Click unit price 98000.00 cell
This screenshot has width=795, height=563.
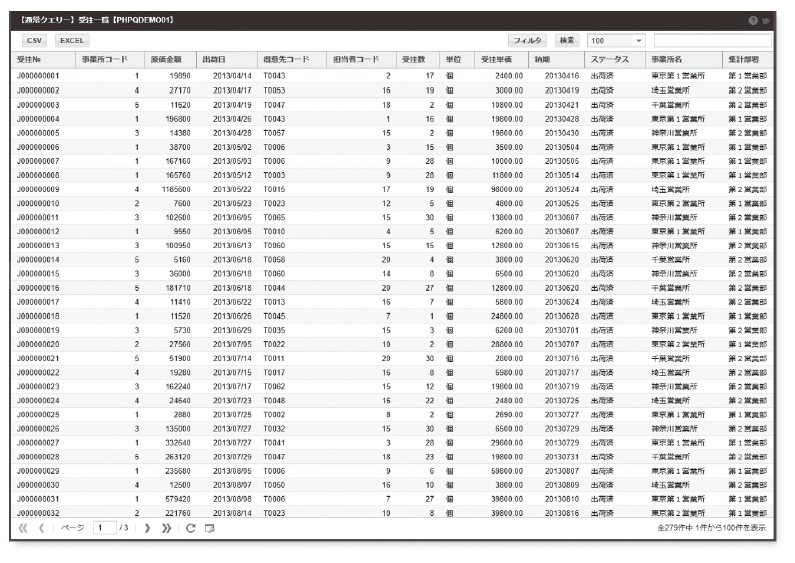[x=507, y=189]
